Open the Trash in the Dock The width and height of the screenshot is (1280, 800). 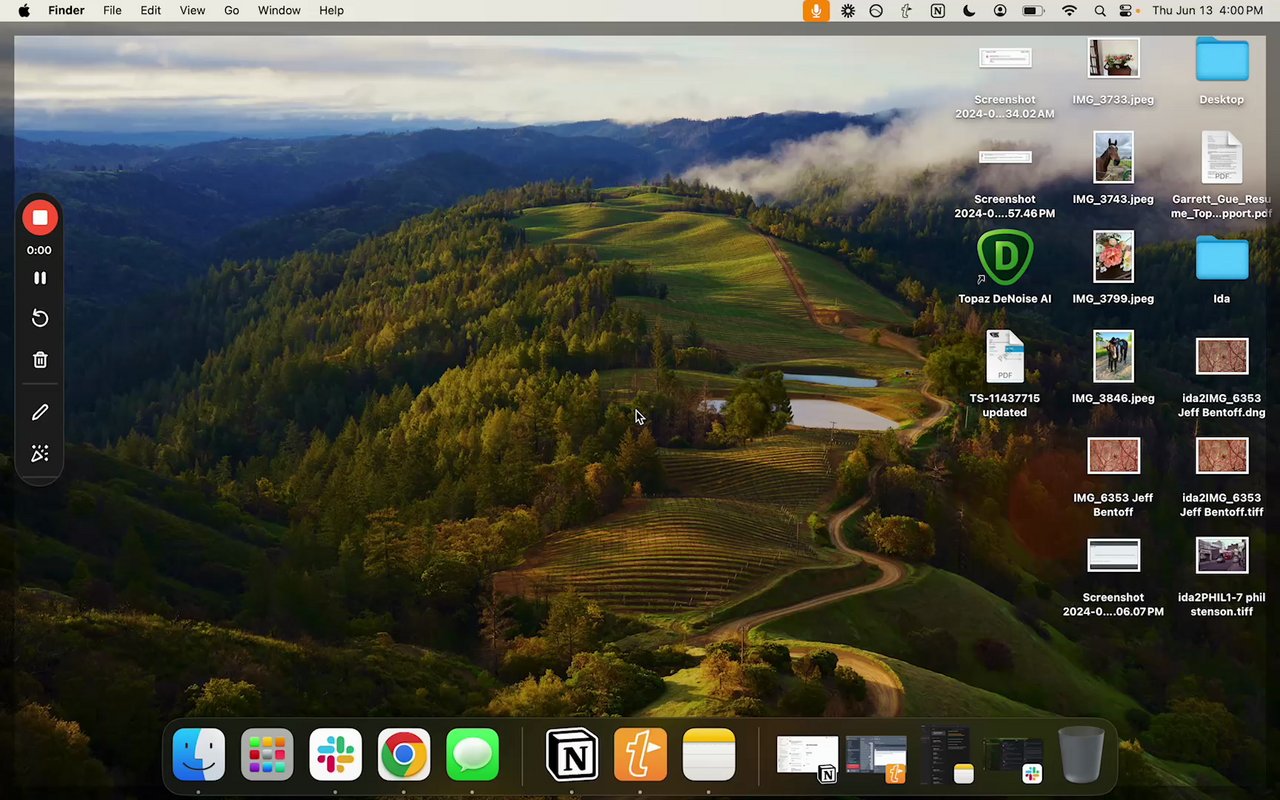[1081, 754]
